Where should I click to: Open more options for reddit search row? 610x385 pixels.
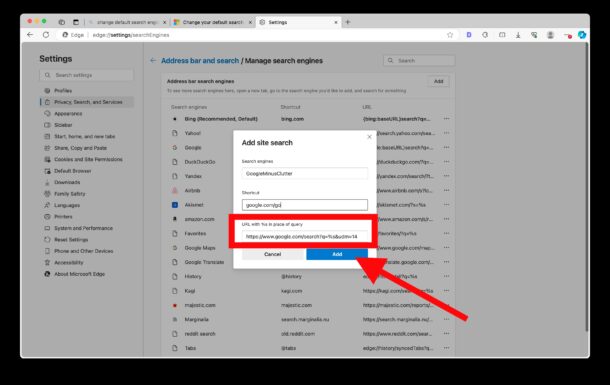[x=447, y=334]
